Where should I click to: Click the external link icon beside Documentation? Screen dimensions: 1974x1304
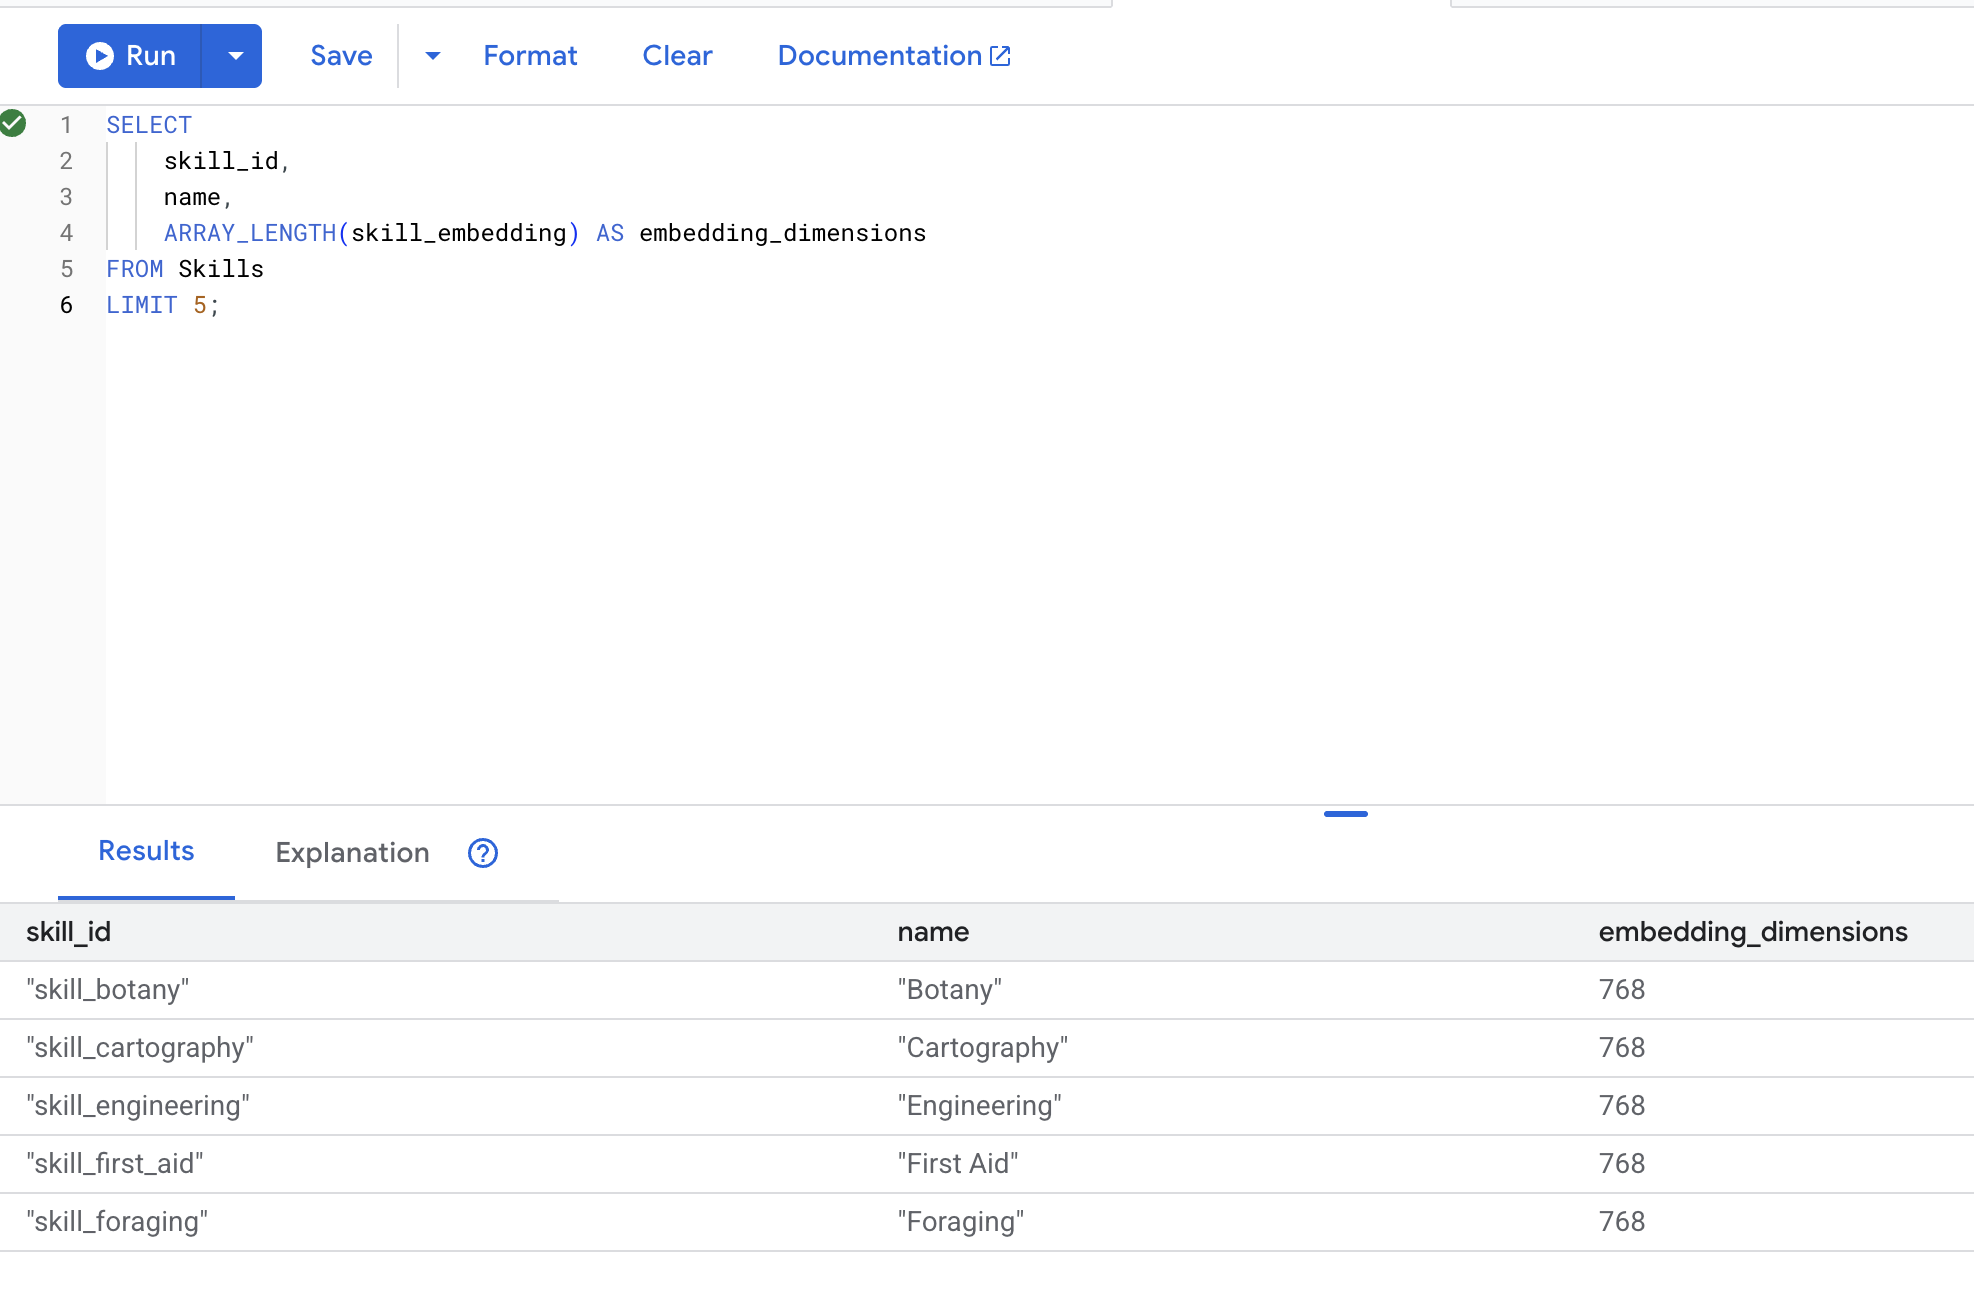pyautogui.click(x=1000, y=56)
